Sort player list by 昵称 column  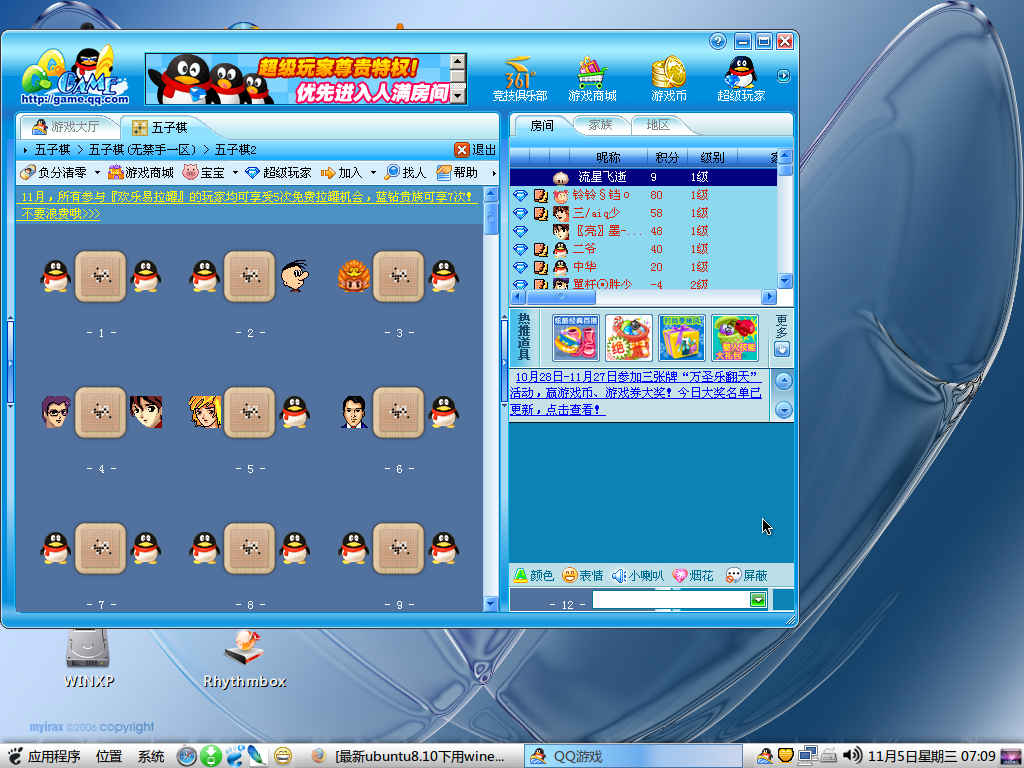coord(608,157)
